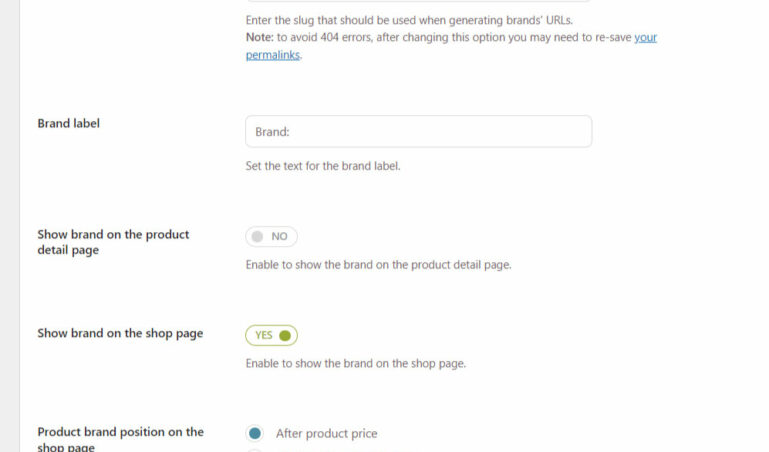Screen dimensions: 769x452
Task: Click the product detail page toggle description
Action: [x=378, y=265]
